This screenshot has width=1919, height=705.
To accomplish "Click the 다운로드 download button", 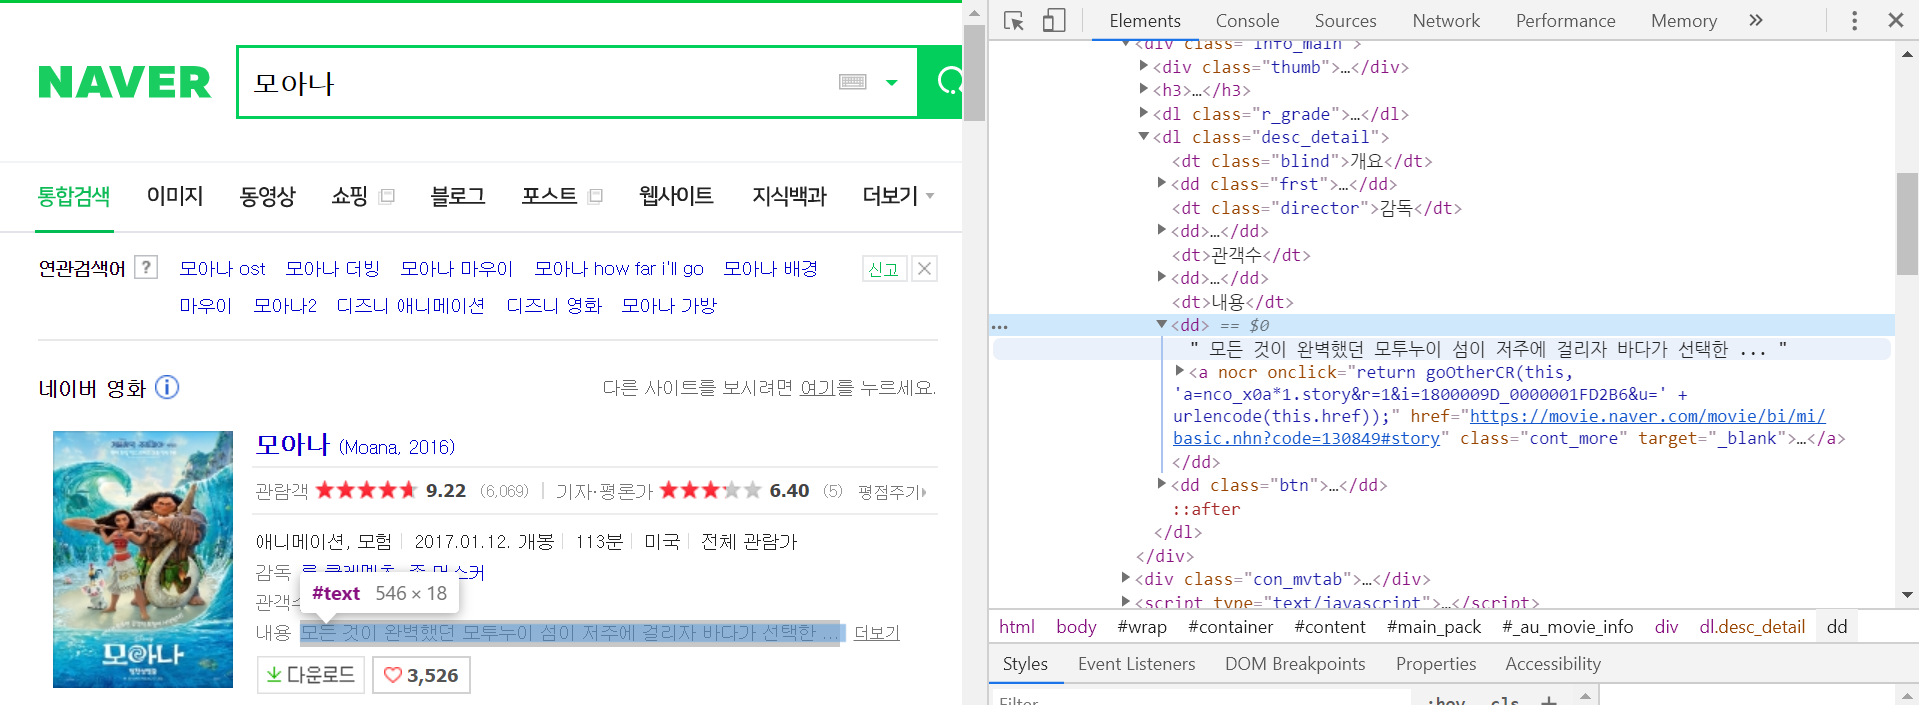I will pyautogui.click(x=311, y=675).
